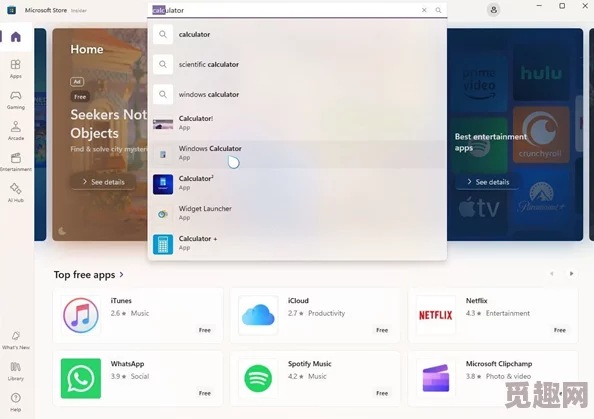Open the Calculator² app result
The width and height of the screenshot is (594, 419).
click(297, 183)
